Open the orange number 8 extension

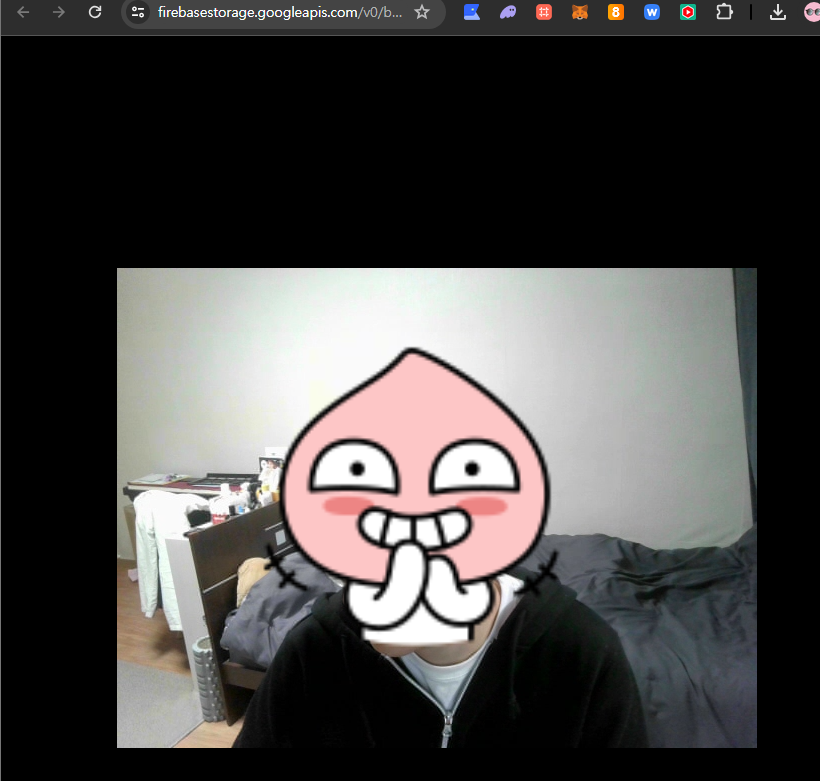[x=616, y=12]
